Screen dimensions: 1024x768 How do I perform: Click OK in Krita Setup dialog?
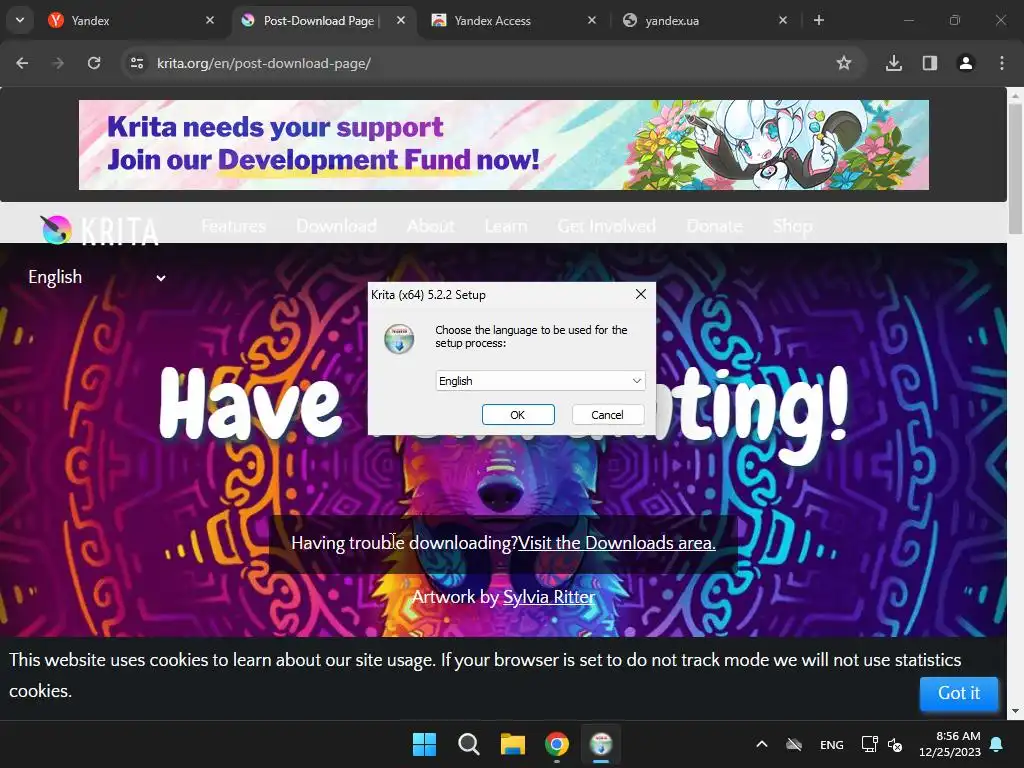[x=518, y=415]
